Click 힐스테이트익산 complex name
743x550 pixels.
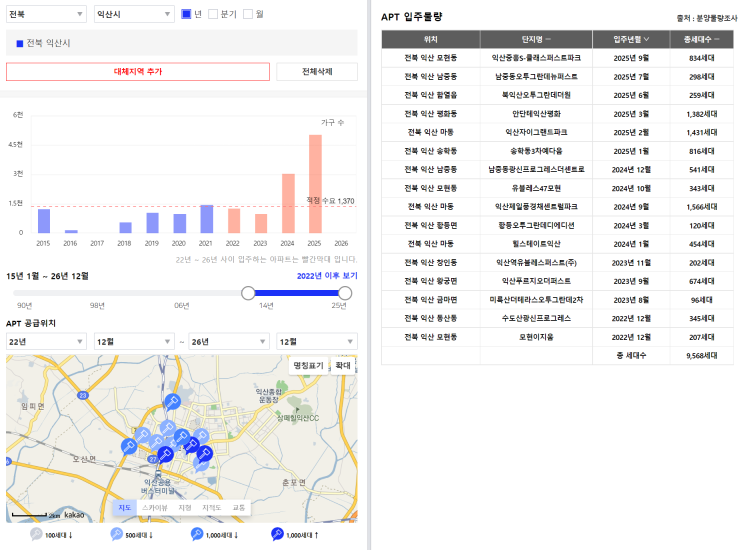[x=536, y=244]
